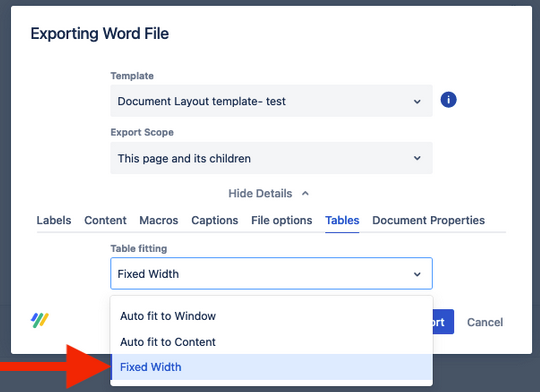Click the Export Scope label
Image resolution: width=540 pixels, height=392 pixels.
click(x=142, y=132)
